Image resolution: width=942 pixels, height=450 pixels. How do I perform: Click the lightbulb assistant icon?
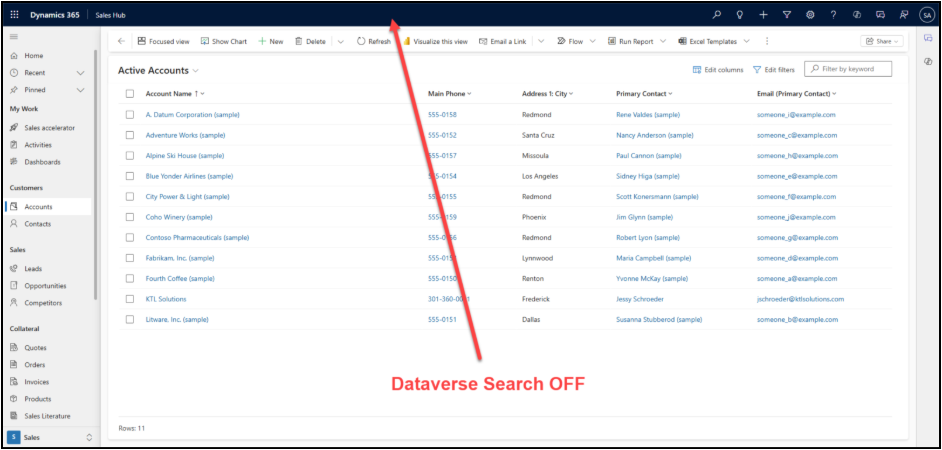click(x=740, y=14)
